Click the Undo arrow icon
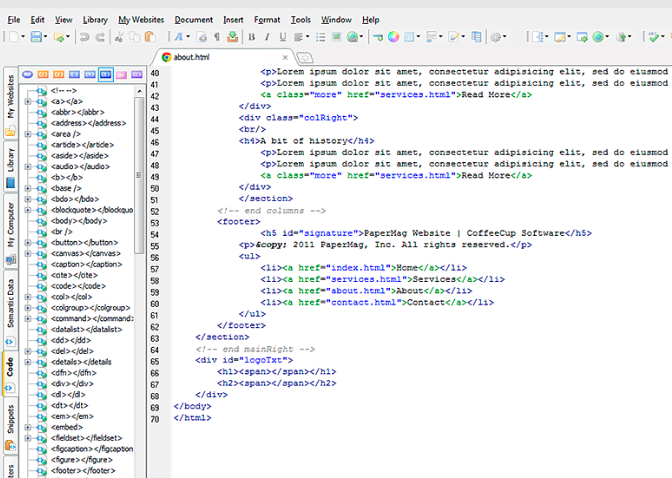Viewport: 672px width, 478px height. 83,37
